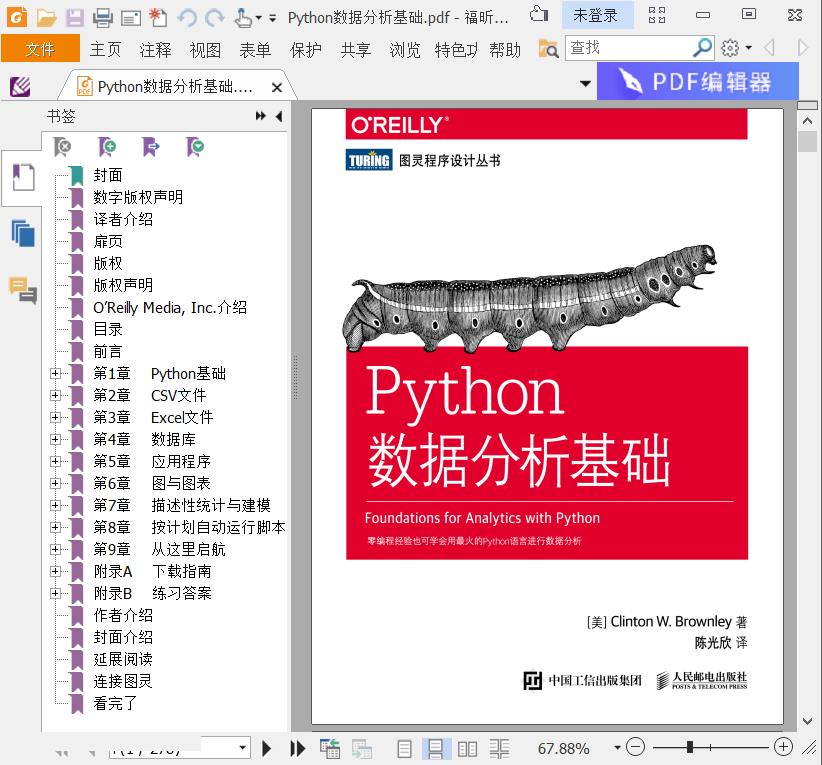Expand the 第3章 Excel文件 bookmark

click(55, 417)
